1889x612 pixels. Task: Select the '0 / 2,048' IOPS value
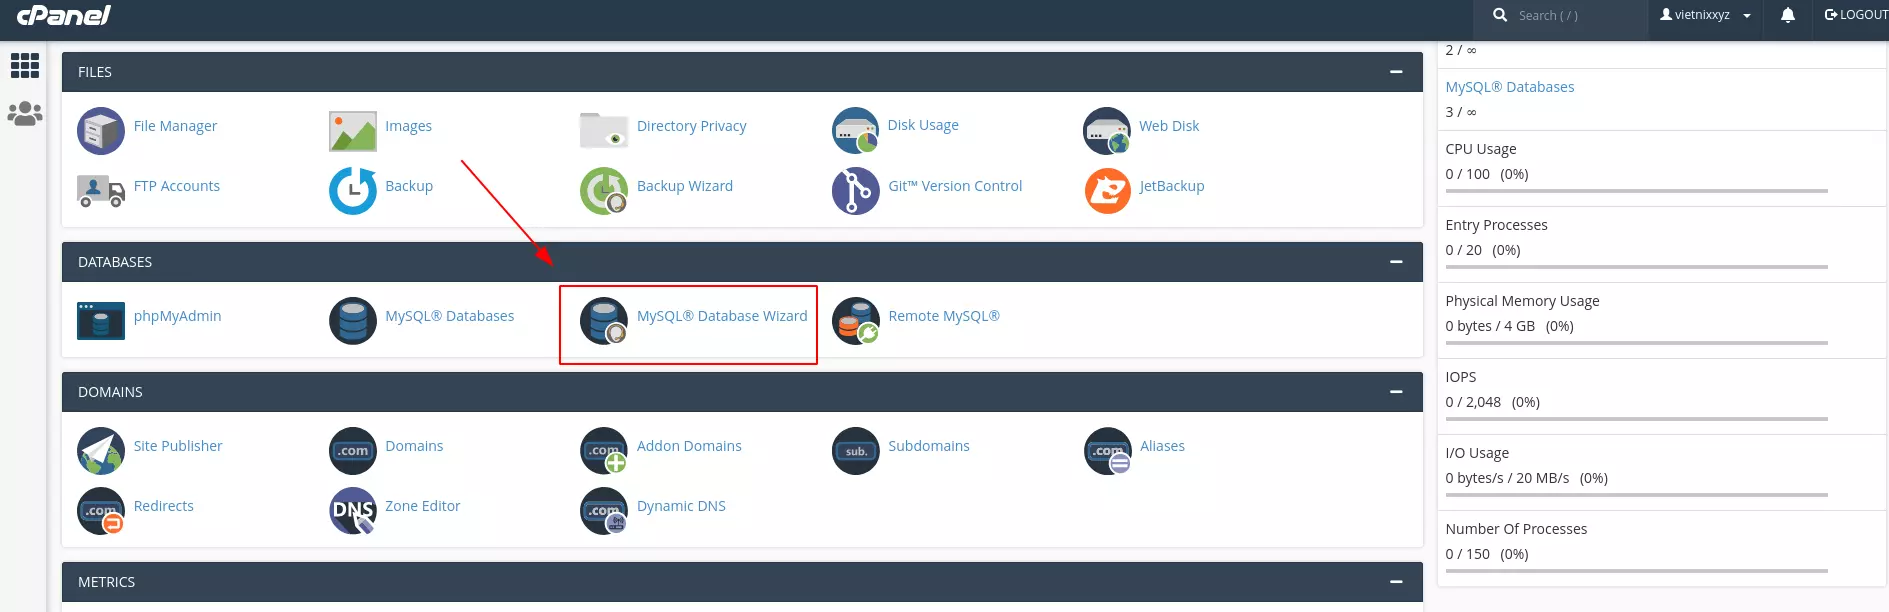(1473, 402)
